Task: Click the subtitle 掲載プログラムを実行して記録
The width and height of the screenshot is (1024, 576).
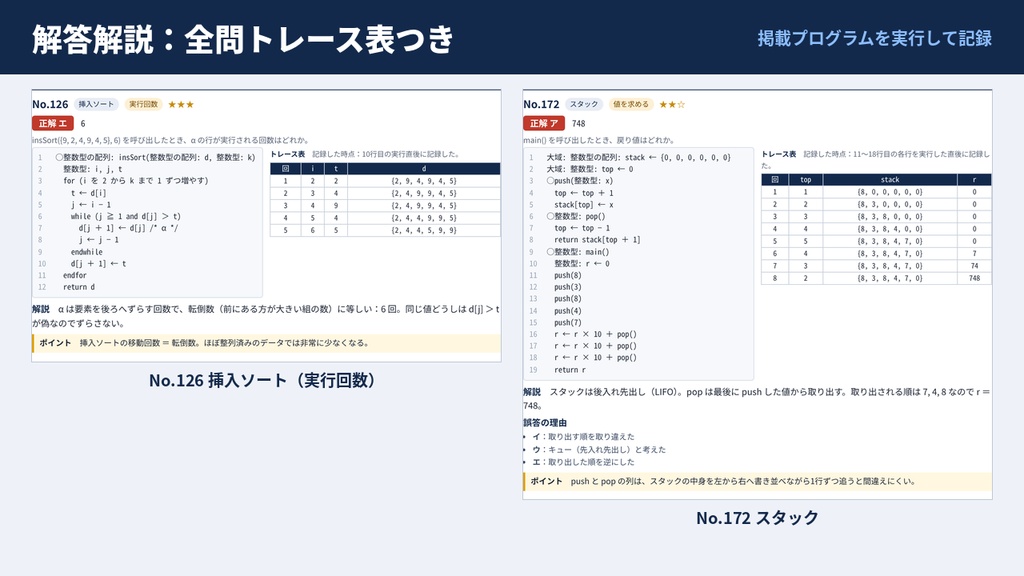Action: click(x=874, y=39)
